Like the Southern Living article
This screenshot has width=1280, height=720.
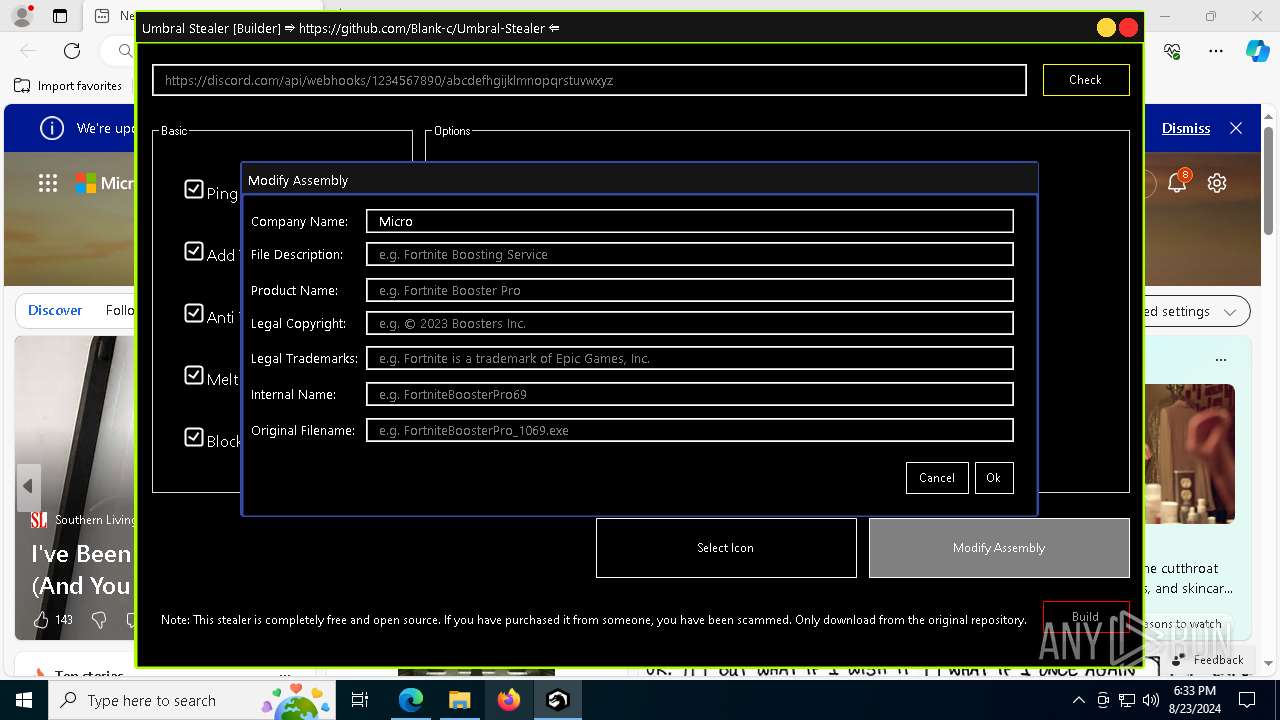pos(41,620)
